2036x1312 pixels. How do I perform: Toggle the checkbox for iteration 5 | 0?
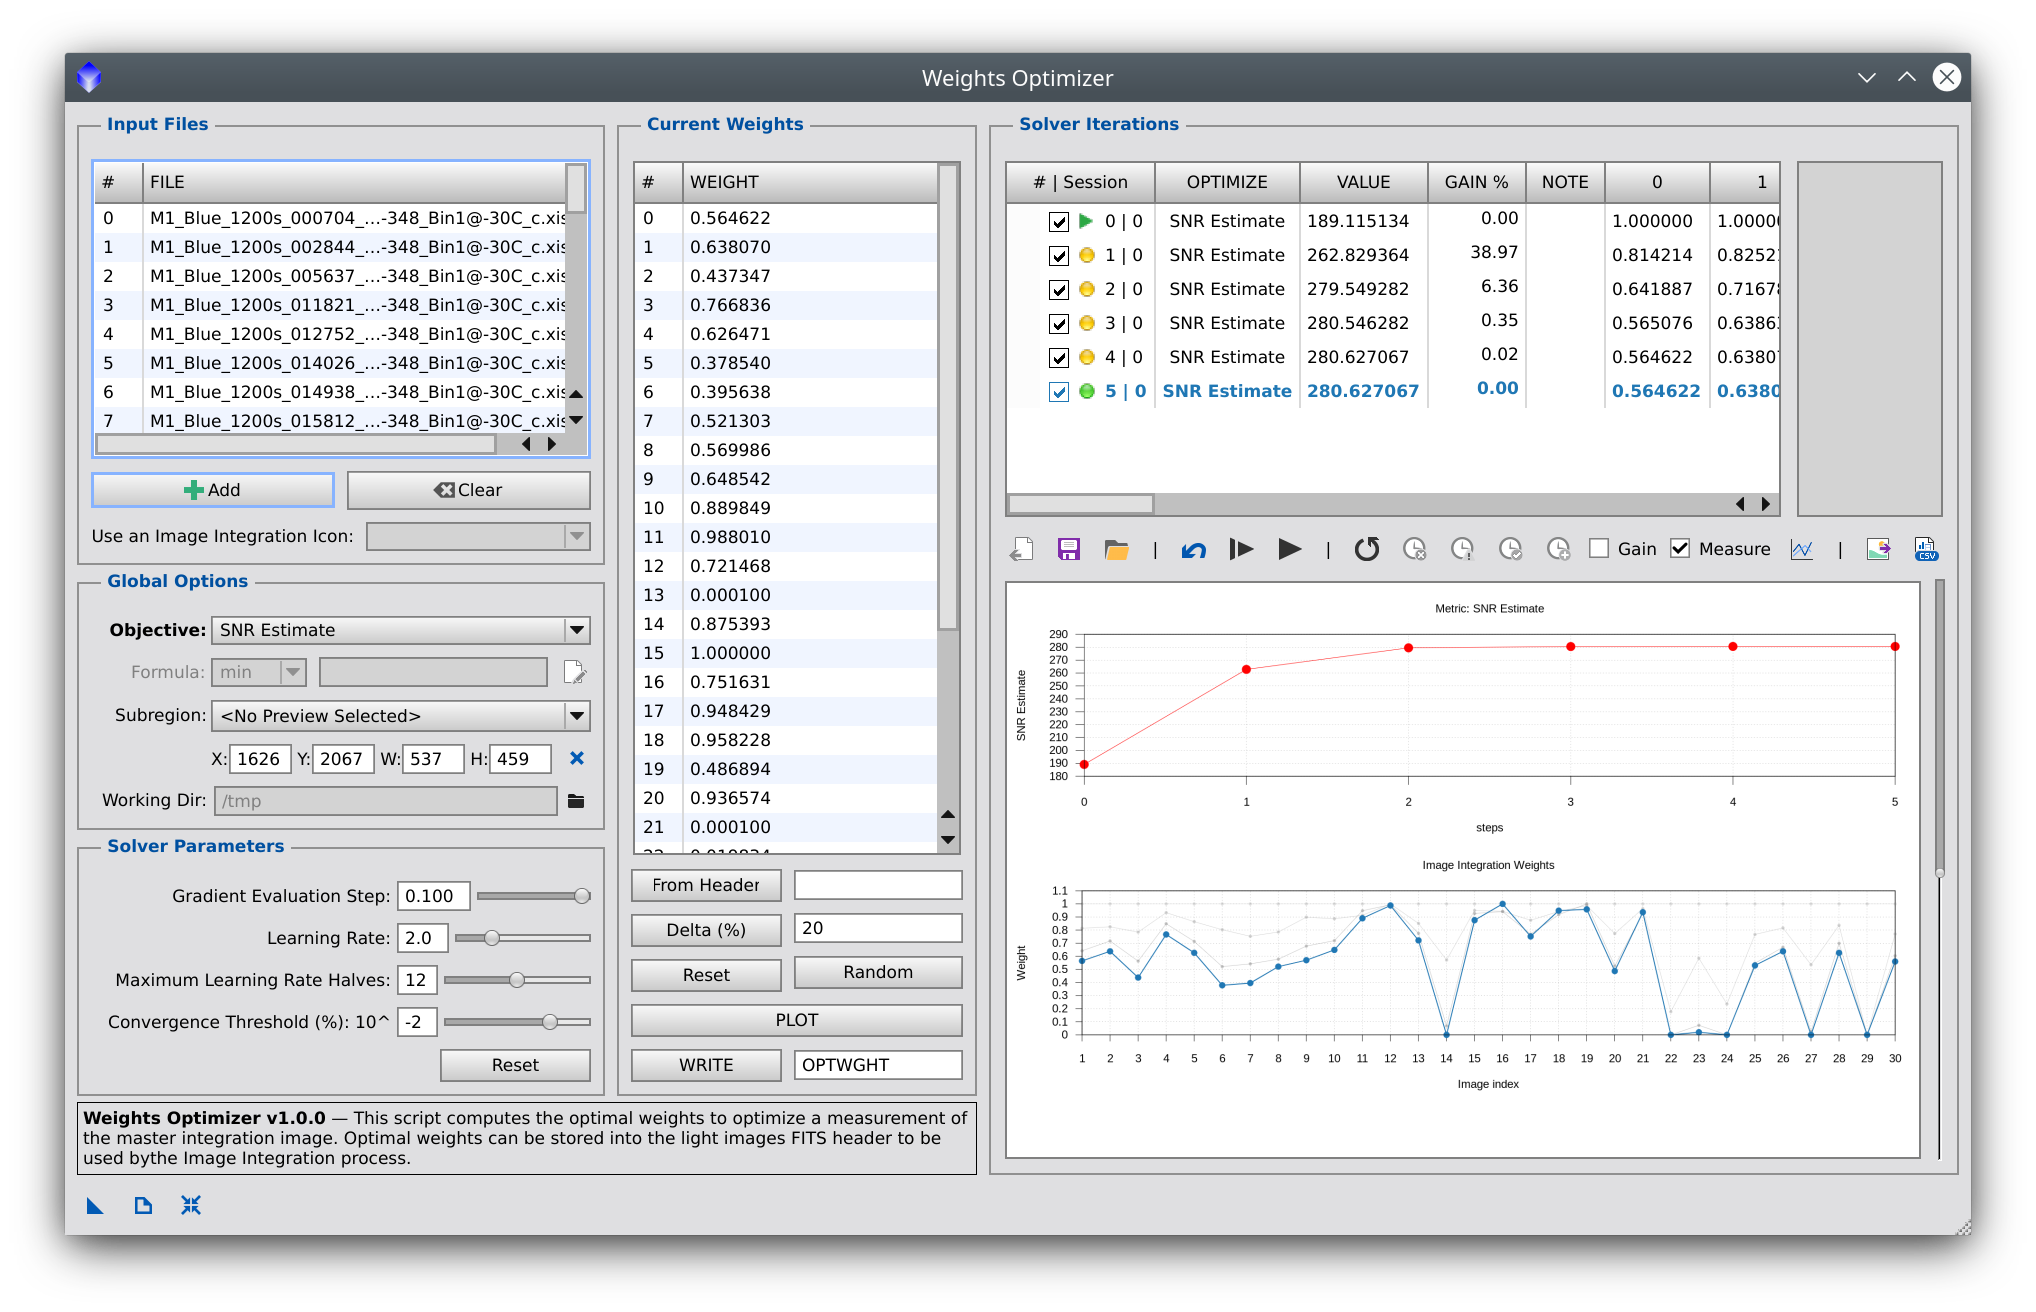tap(1059, 392)
